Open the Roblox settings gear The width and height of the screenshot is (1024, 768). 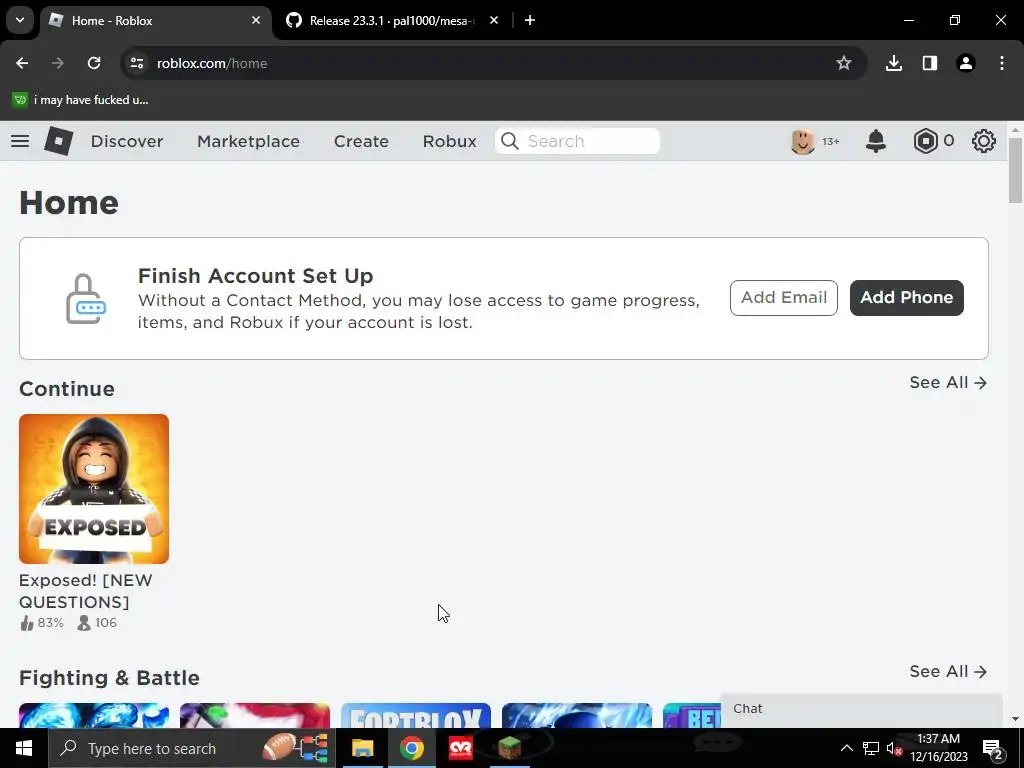point(984,141)
